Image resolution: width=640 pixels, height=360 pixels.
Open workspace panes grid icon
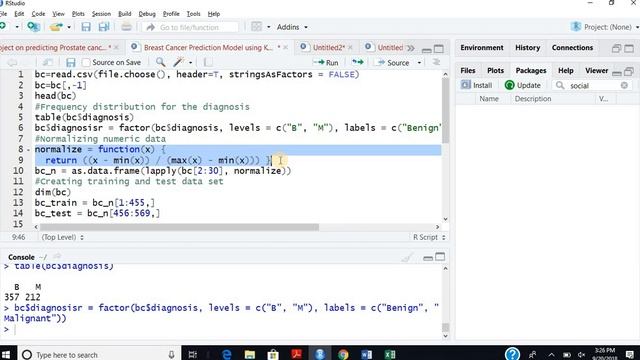coord(256,27)
